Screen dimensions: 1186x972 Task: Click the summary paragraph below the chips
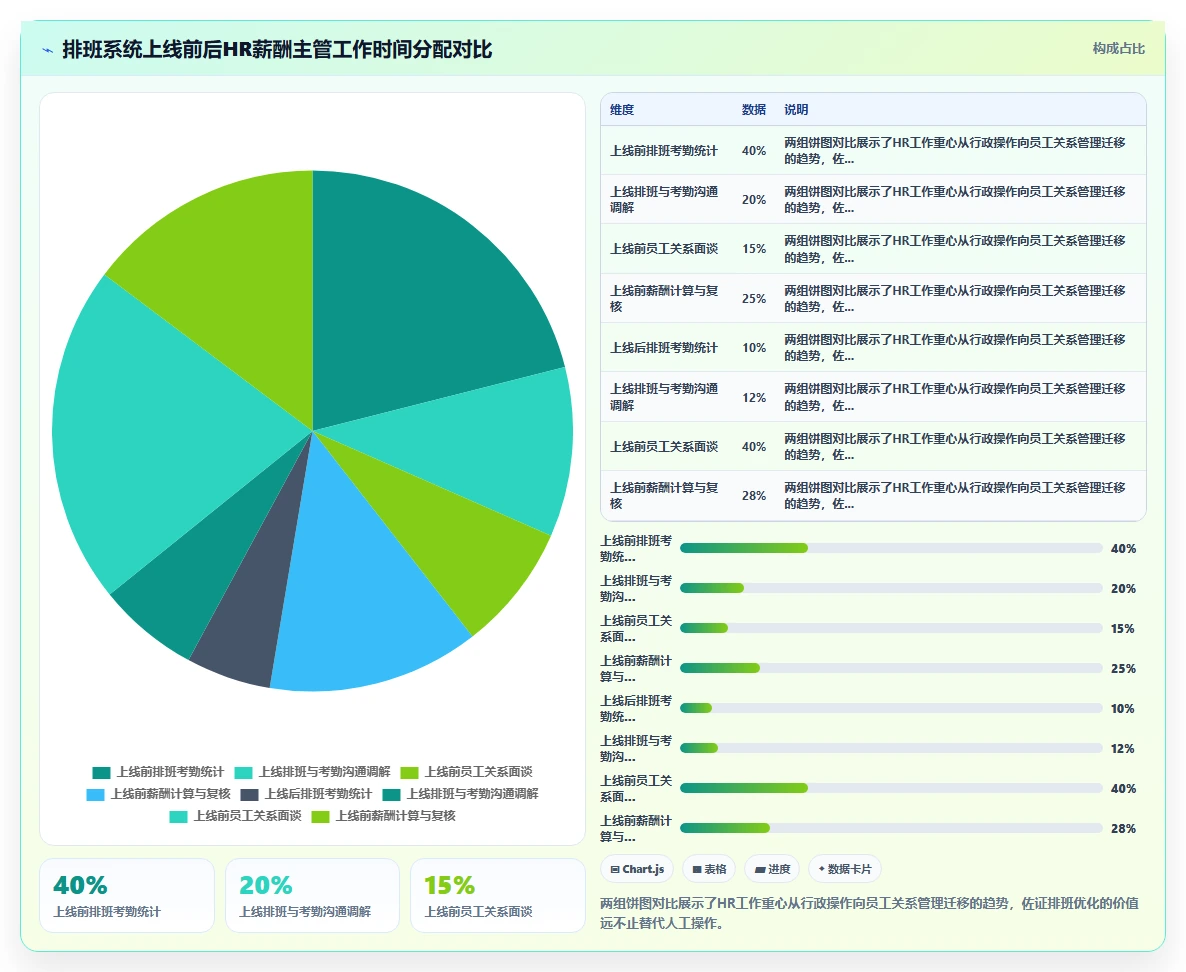pyautogui.click(x=870, y=914)
